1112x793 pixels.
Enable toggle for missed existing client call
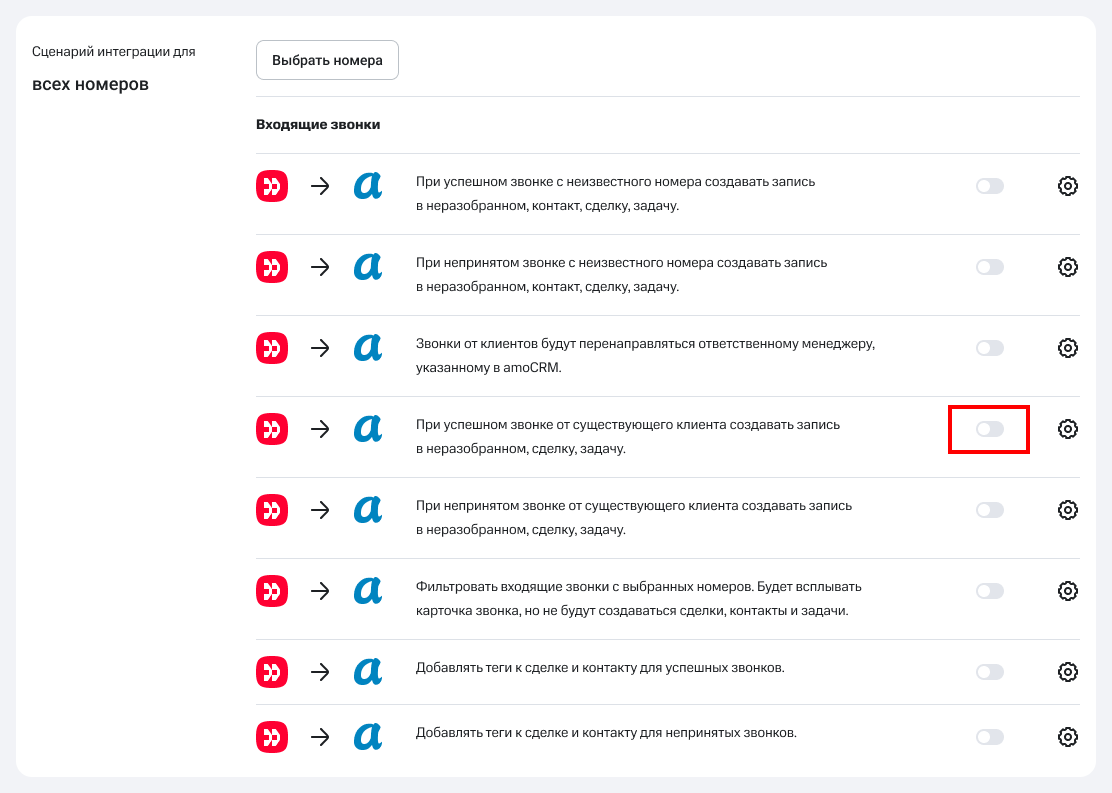coord(989,510)
